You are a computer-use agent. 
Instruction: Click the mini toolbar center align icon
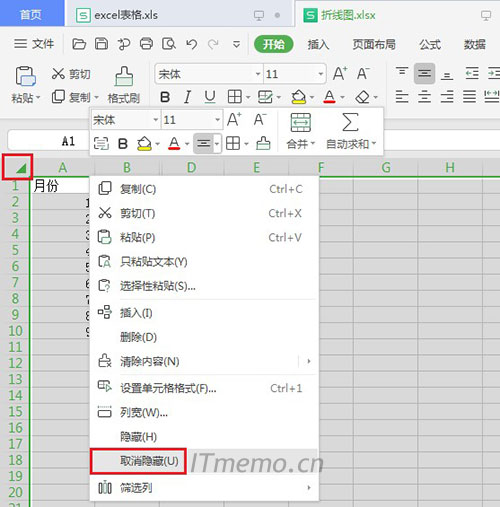[203, 144]
